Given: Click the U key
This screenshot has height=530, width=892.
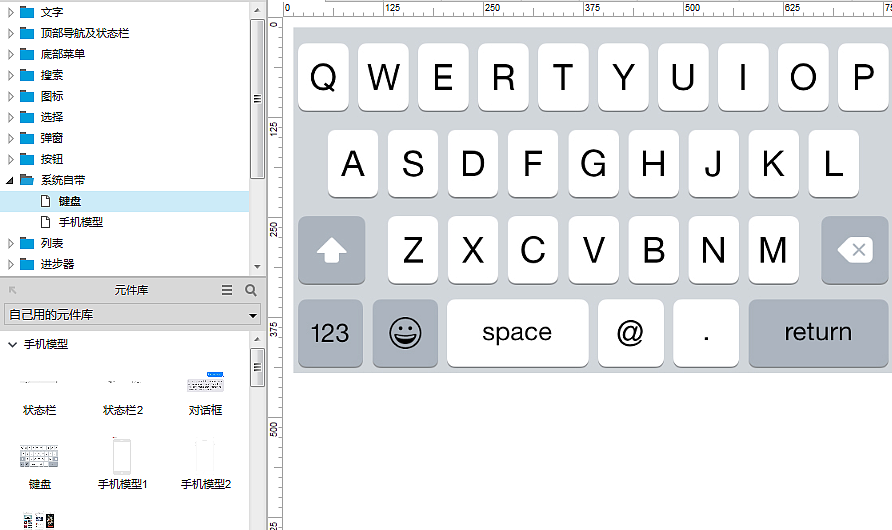Looking at the screenshot, I should coord(683,77).
